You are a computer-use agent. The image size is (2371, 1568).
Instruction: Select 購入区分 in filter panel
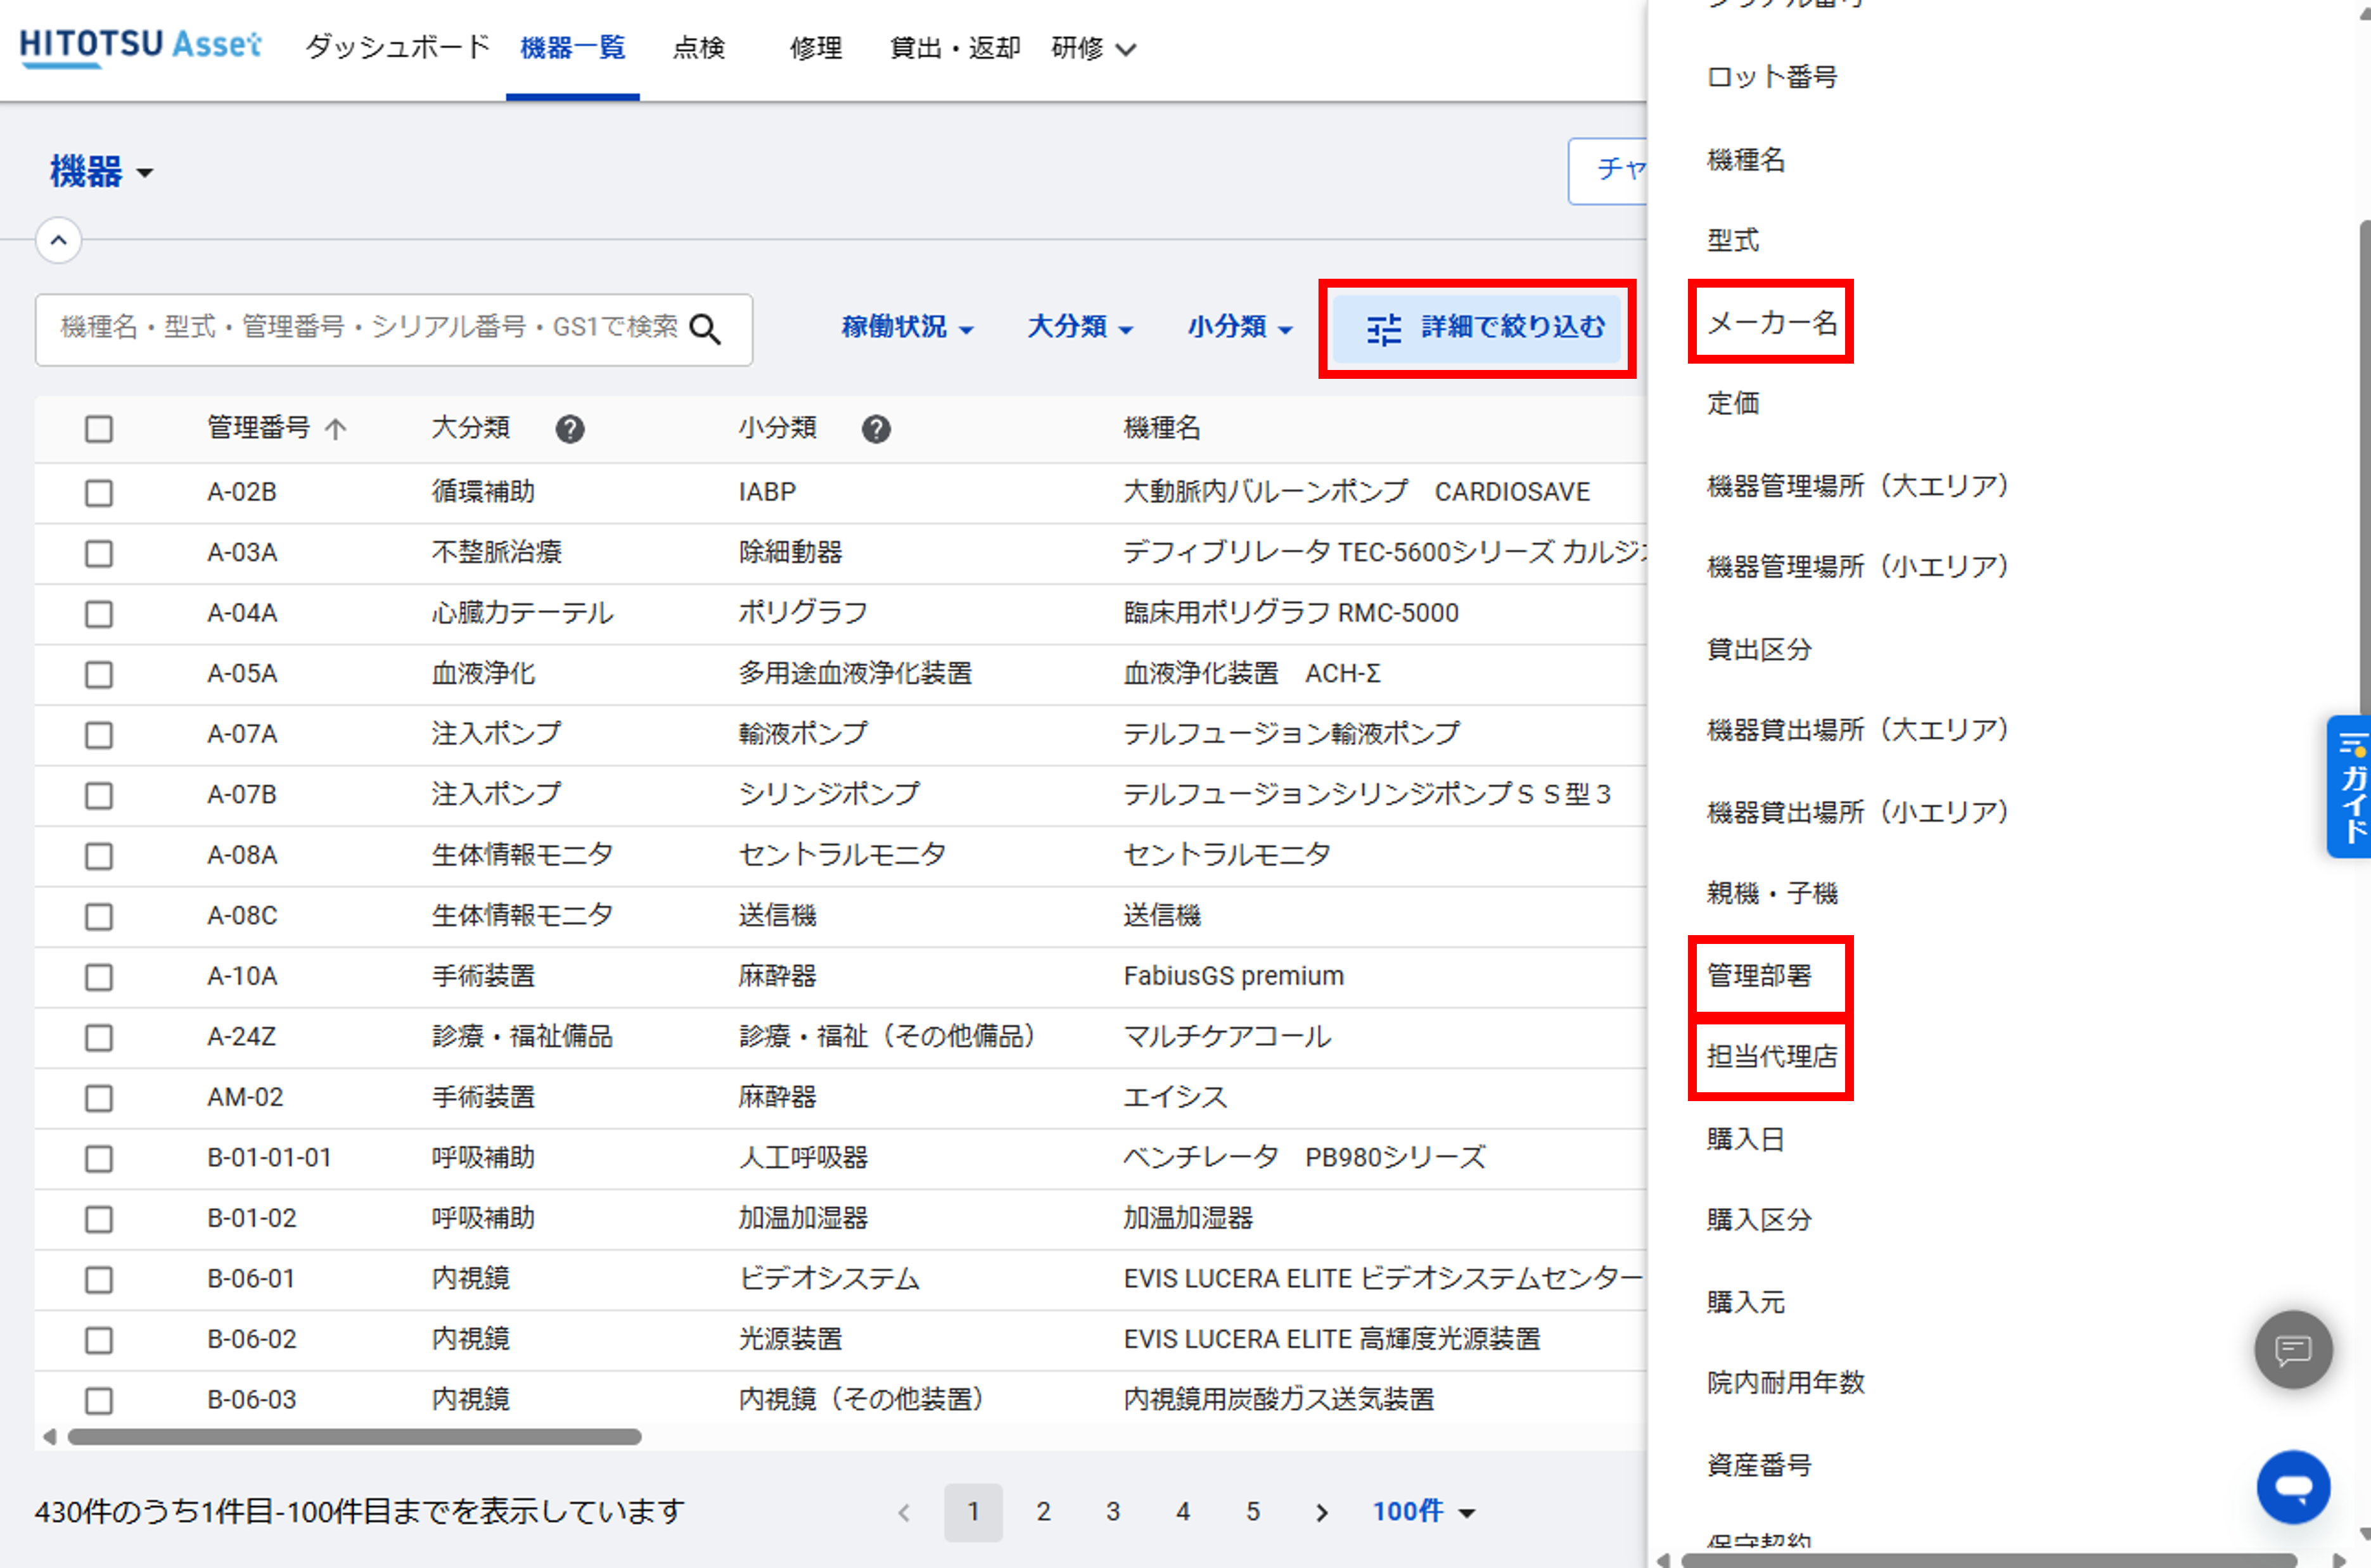click(x=1759, y=1220)
